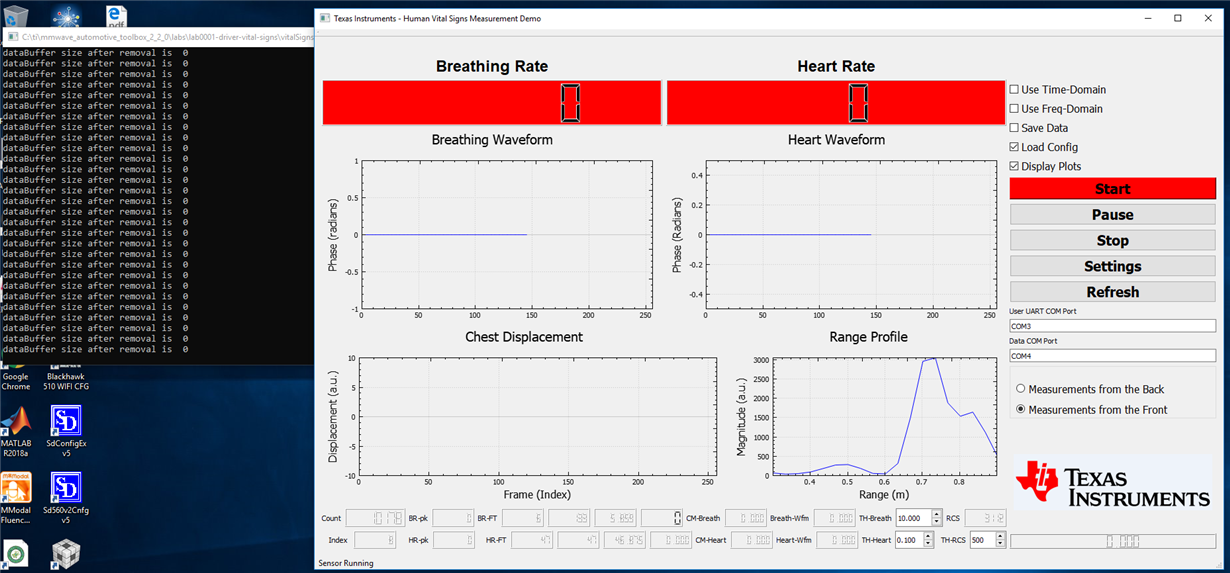The image size is (1230, 573).
Task: Enable the Use Freq-Domain checkbox
Action: (x=1015, y=109)
